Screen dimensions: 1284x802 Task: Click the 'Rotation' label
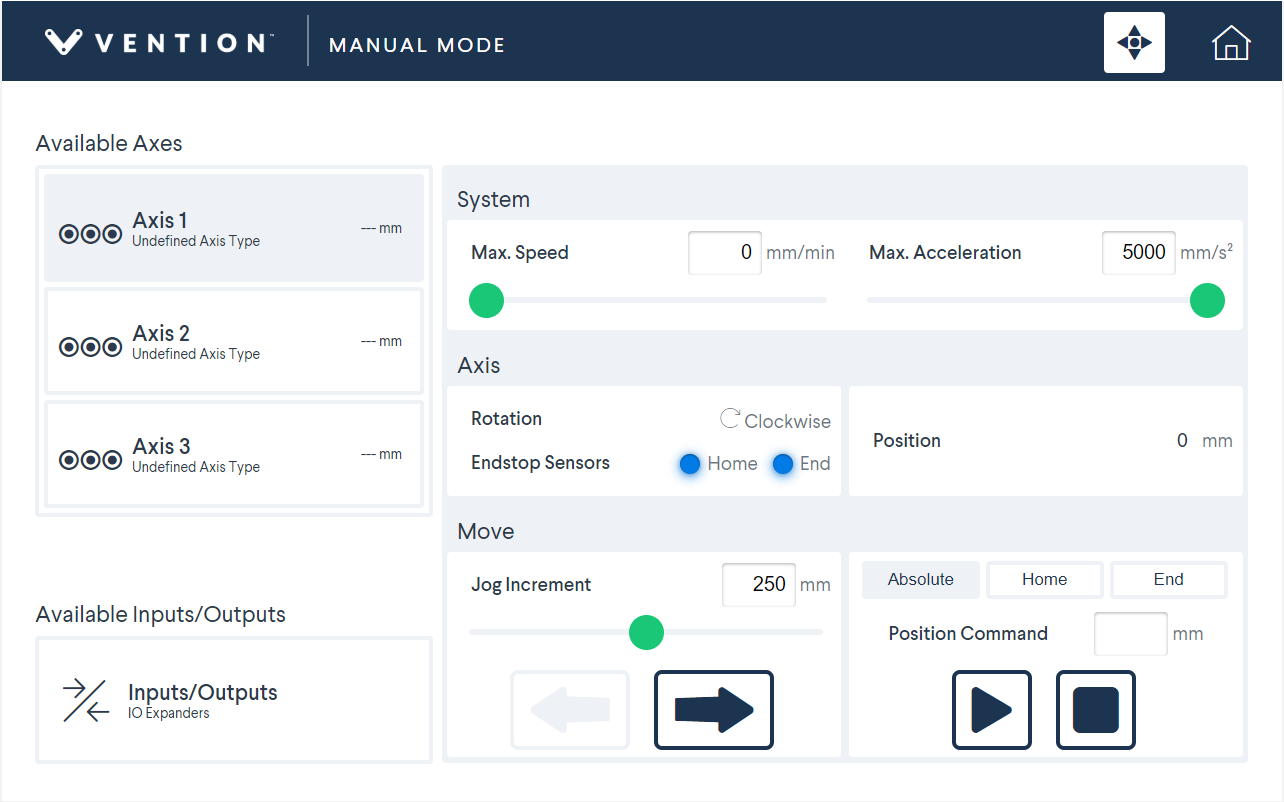point(506,419)
